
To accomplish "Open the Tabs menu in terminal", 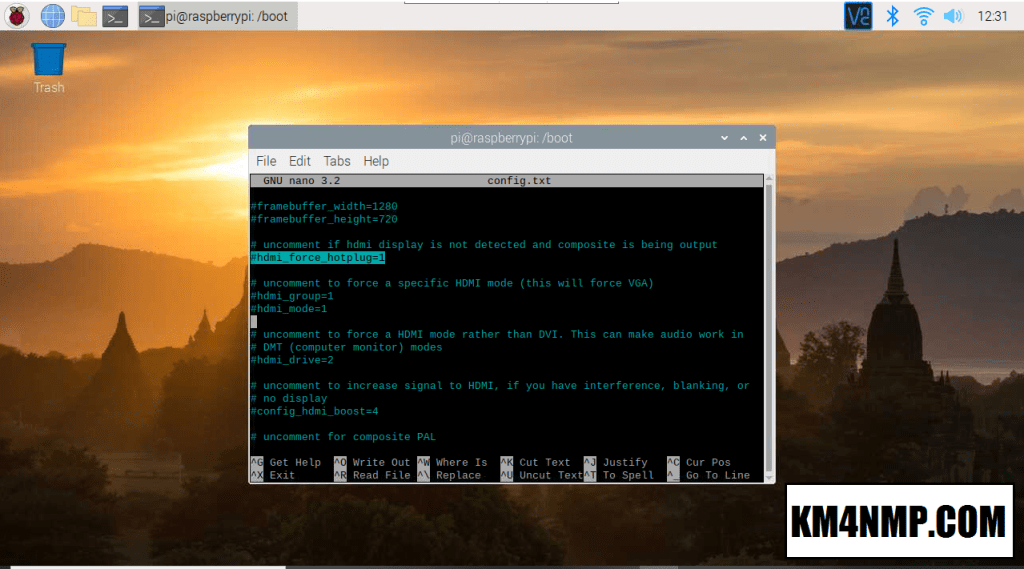I will click(x=337, y=161).
